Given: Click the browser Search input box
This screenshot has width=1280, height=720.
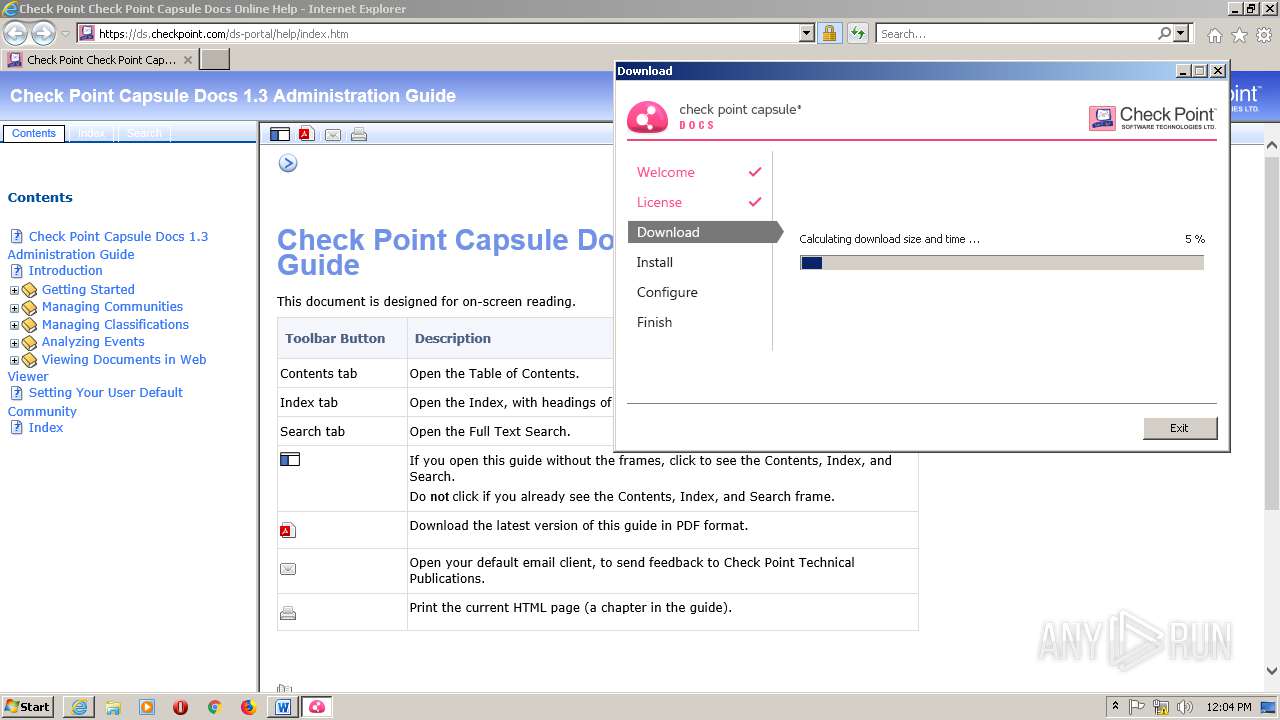Looking at the screenshot, I should click(x=1017, y=33).
